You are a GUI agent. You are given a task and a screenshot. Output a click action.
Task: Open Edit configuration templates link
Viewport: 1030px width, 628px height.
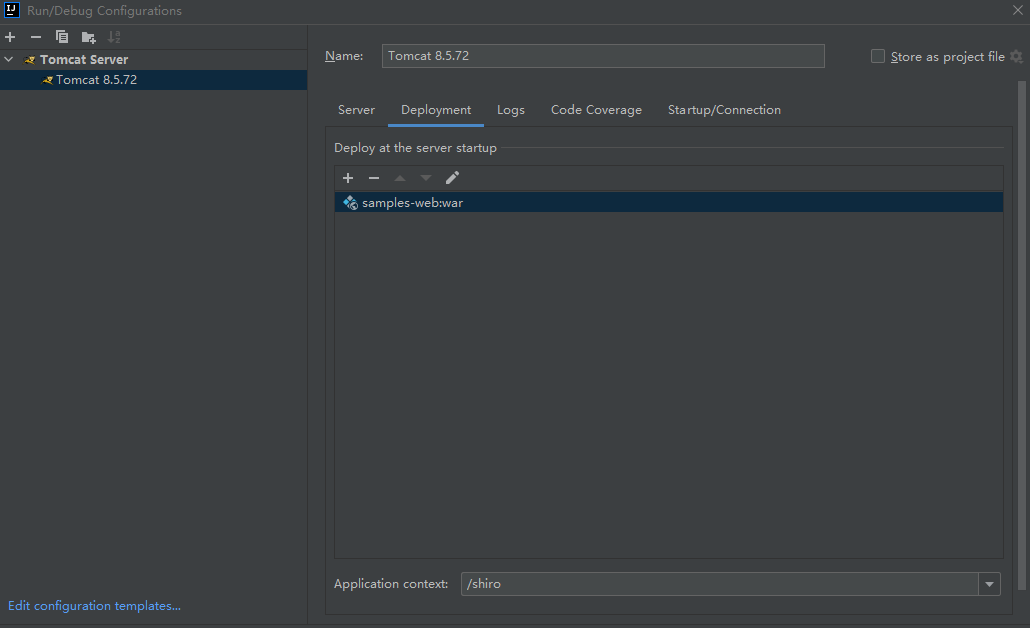[x=95, y=606]
